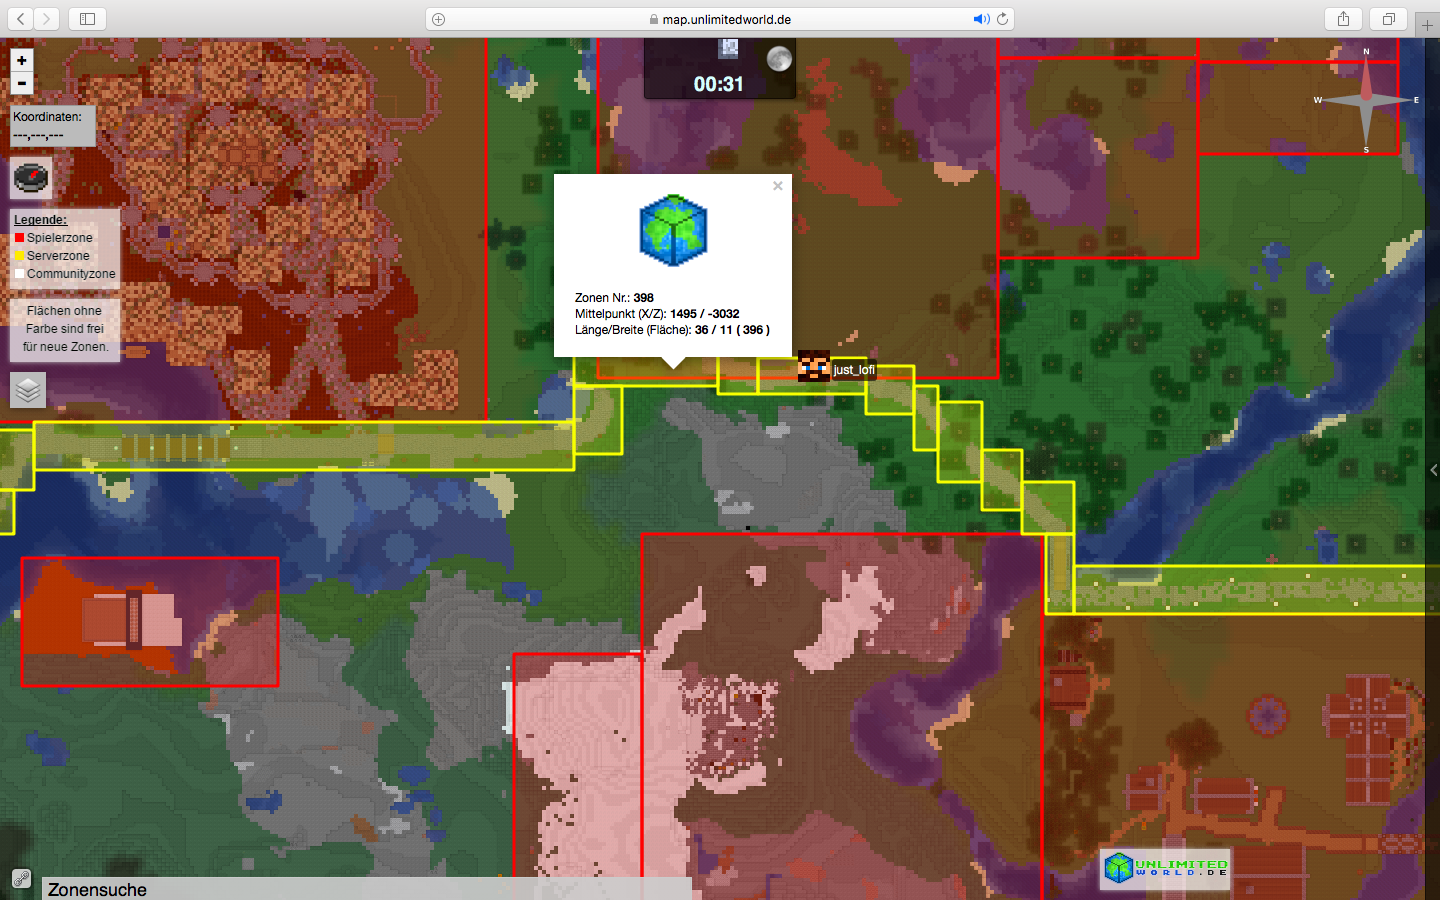Open the map layers control
The image size is (1440, 900).
[28, 390]
